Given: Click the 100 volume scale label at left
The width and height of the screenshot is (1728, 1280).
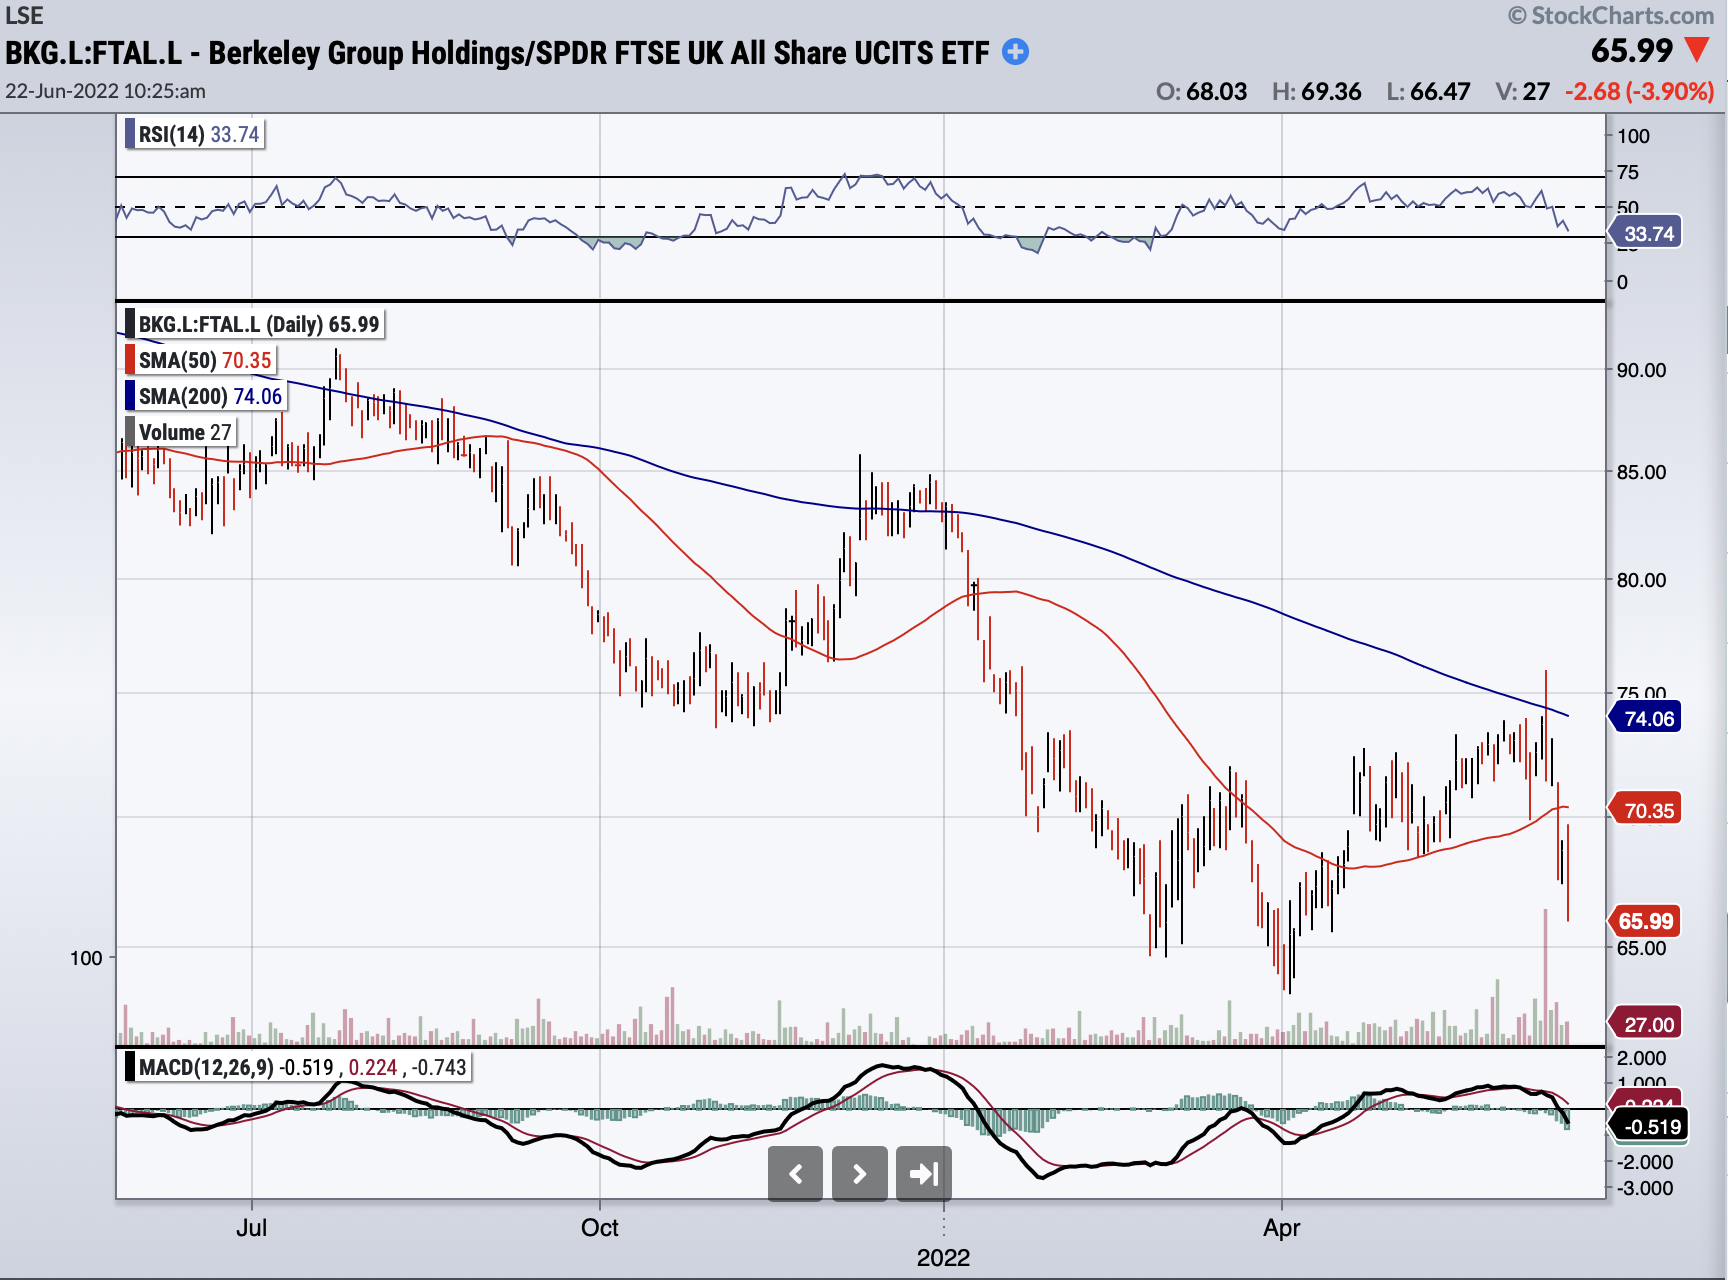Looking at the screenshot, I should pyautogui.click(x=86, y=958).
